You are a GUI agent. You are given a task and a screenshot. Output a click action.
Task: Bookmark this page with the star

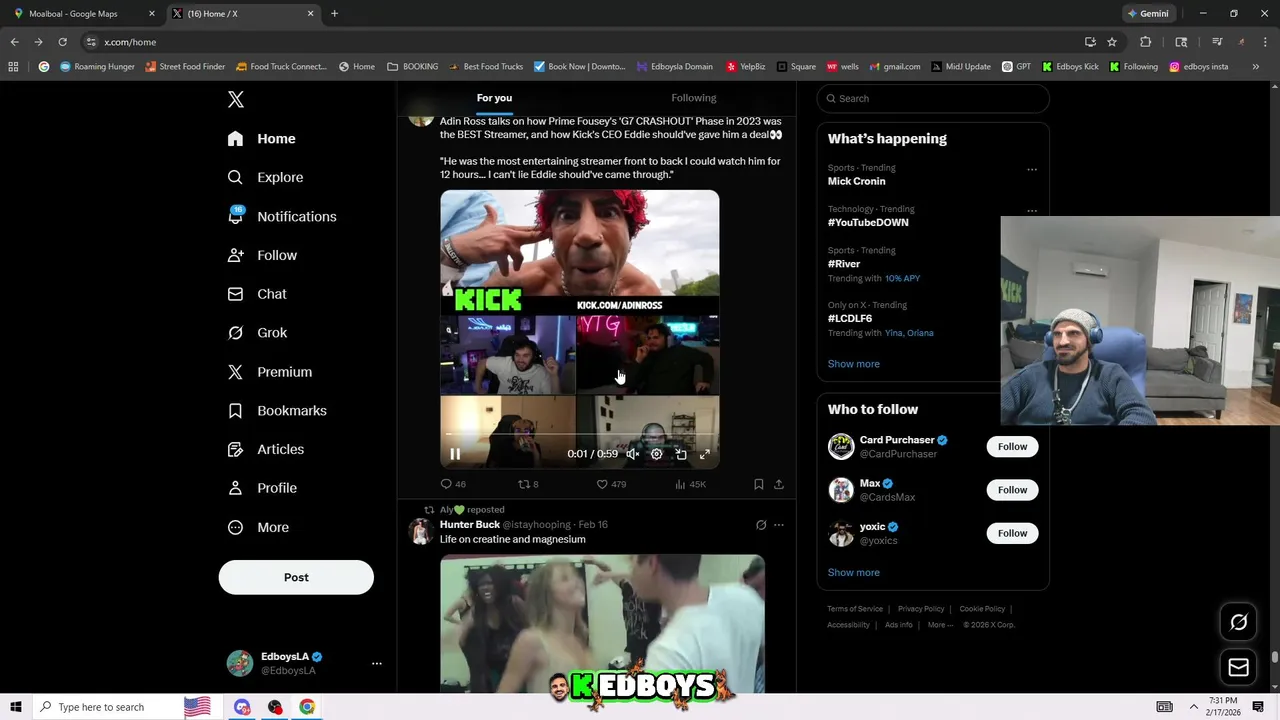[x=1112, y=42]
